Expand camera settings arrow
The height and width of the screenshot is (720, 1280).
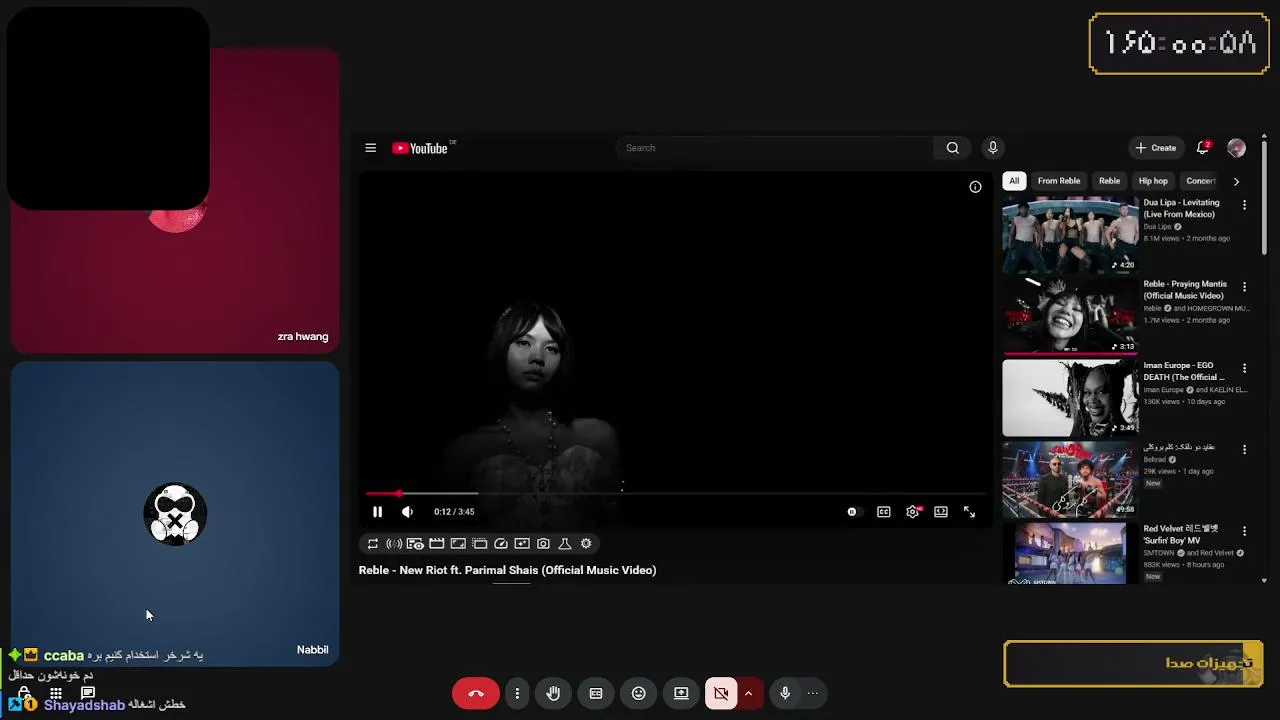pos(748,693)
